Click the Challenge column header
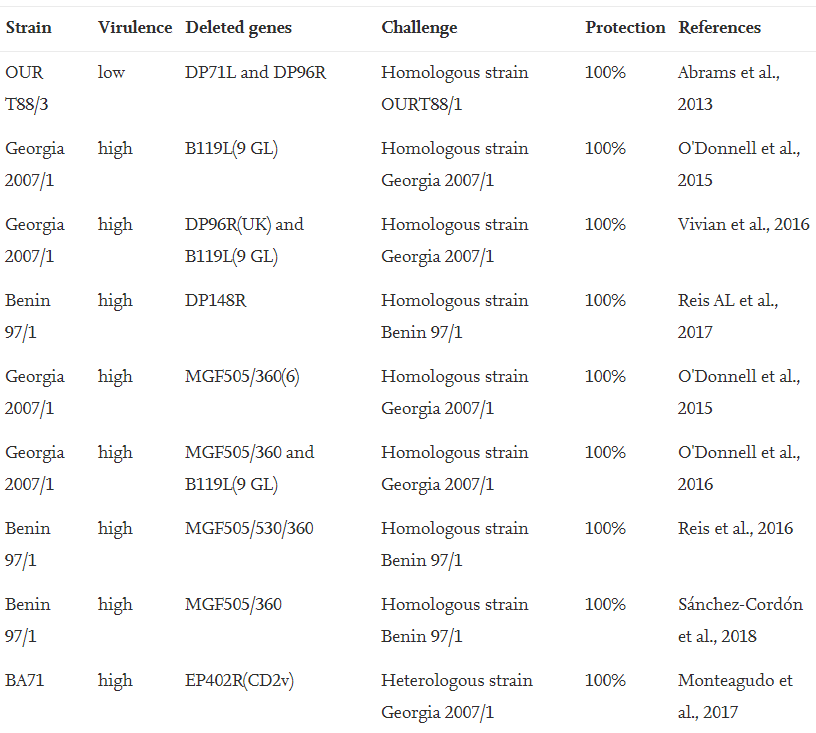 point(419,27)
